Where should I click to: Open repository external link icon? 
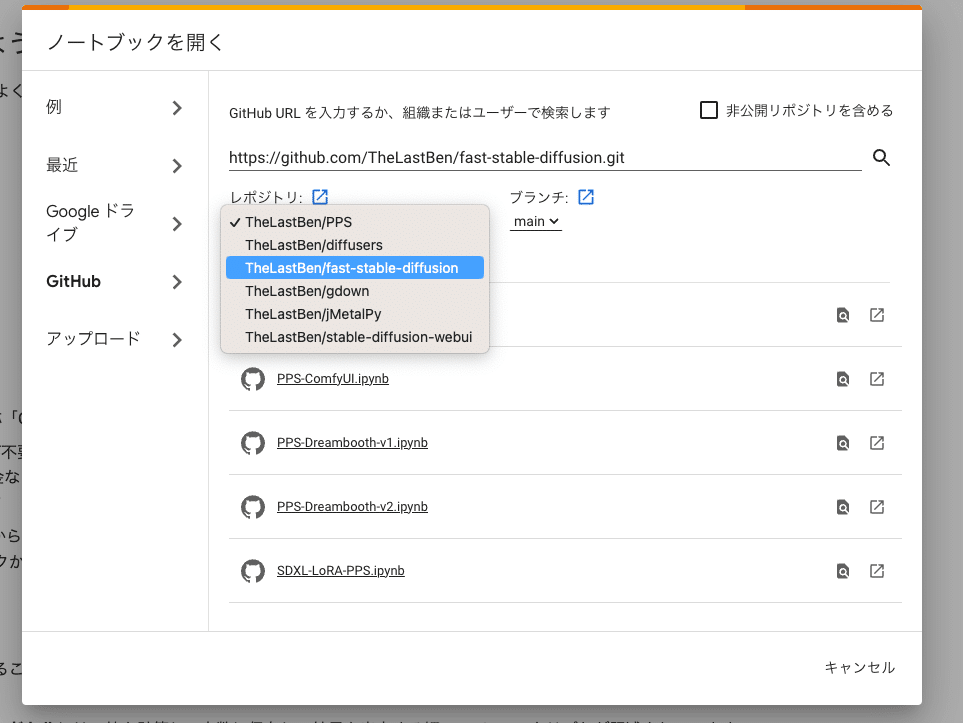coord(320,197)
